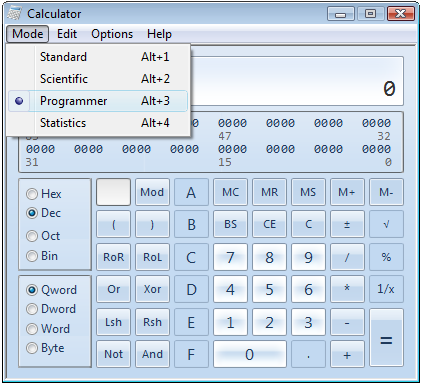Click digit 3 button
Screen dimensions: 422x384
pyautogui.click(x=308, y=322)
